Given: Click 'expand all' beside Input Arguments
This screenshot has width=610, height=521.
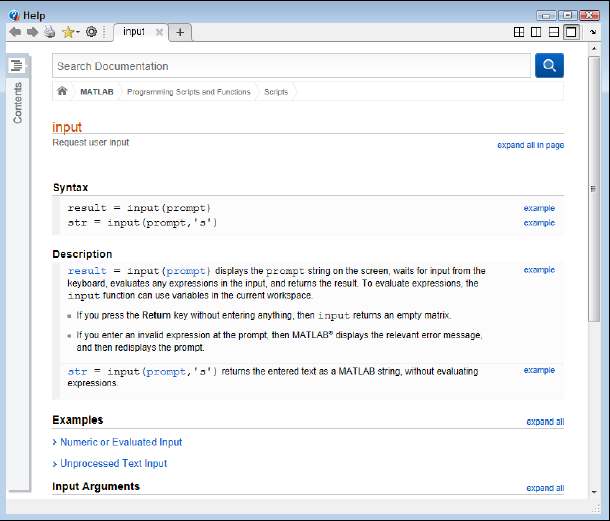Looking at the screenshot, I should click(545, 488).
